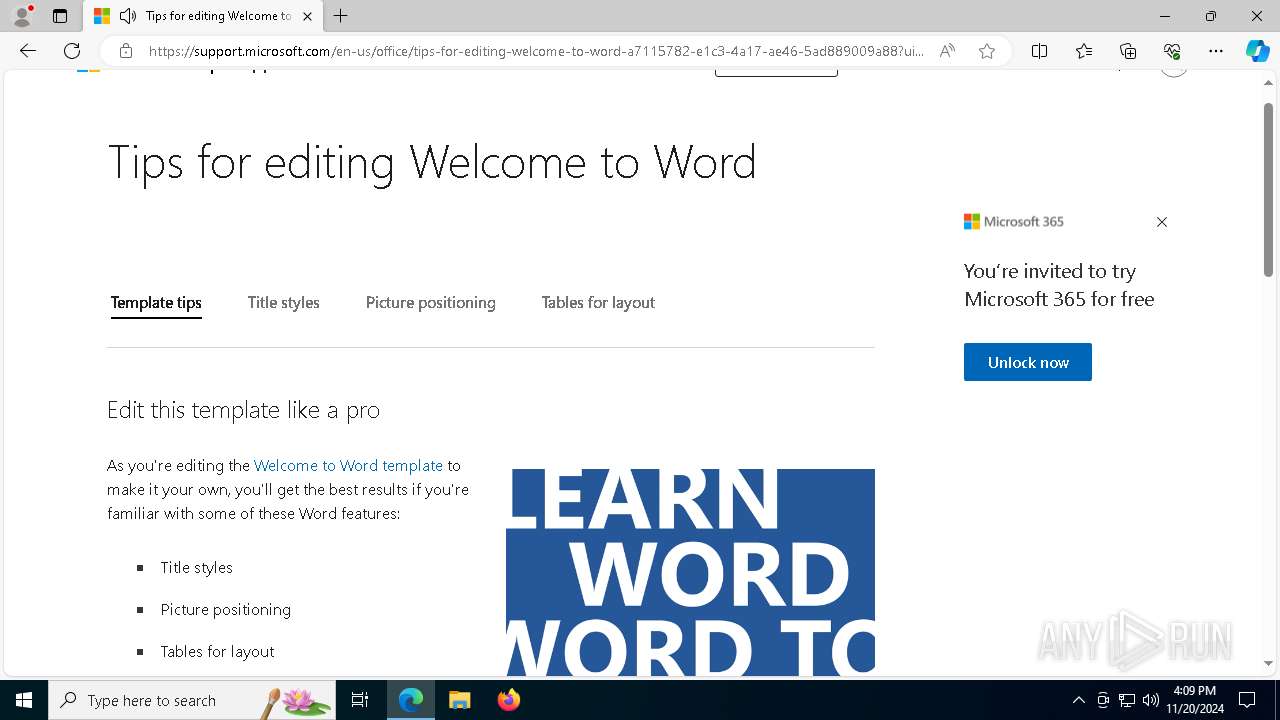Image resolution: width=1280 pixels, height=720 pixels.
Task: Open Microsoft Edge from the taskbar
Action: (x=411, y=700)
